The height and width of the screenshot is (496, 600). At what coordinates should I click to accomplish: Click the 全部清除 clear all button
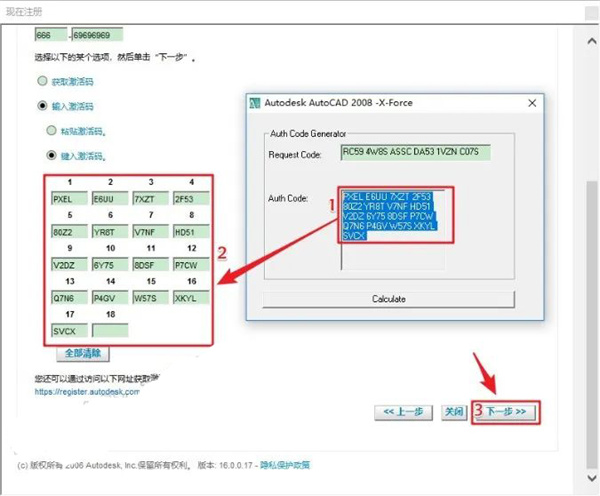tap(83, 353)
